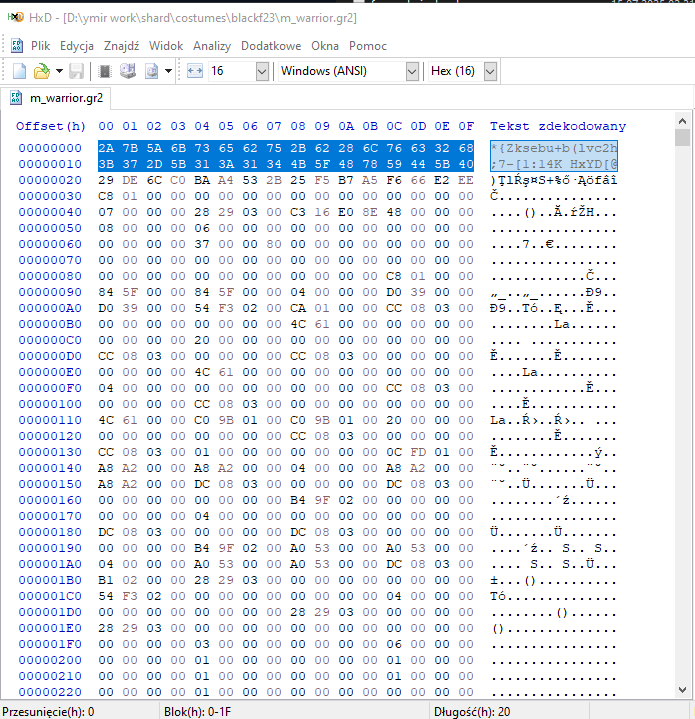Expand the Windows (ANSI) charset dropdown
Viewport: 695px width, 719px height.
click(x=412, y=71)
